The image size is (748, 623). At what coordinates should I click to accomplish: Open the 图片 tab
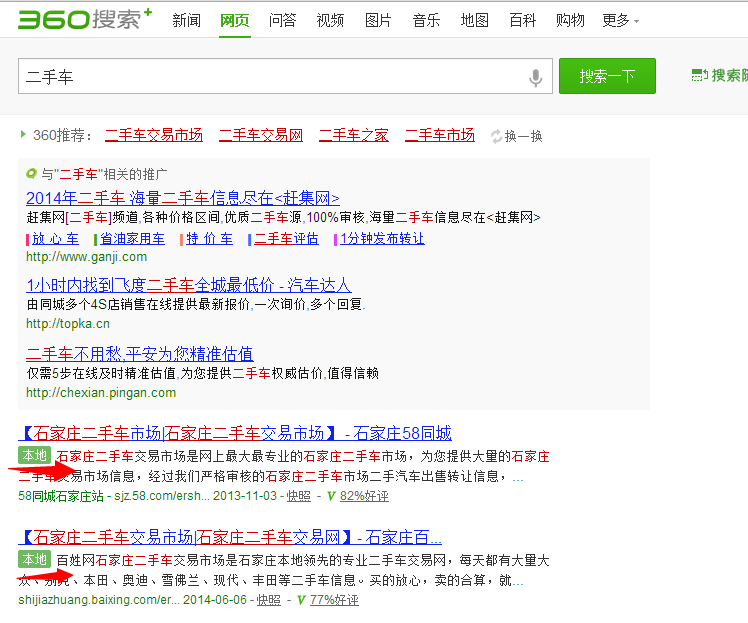point(378,21)
